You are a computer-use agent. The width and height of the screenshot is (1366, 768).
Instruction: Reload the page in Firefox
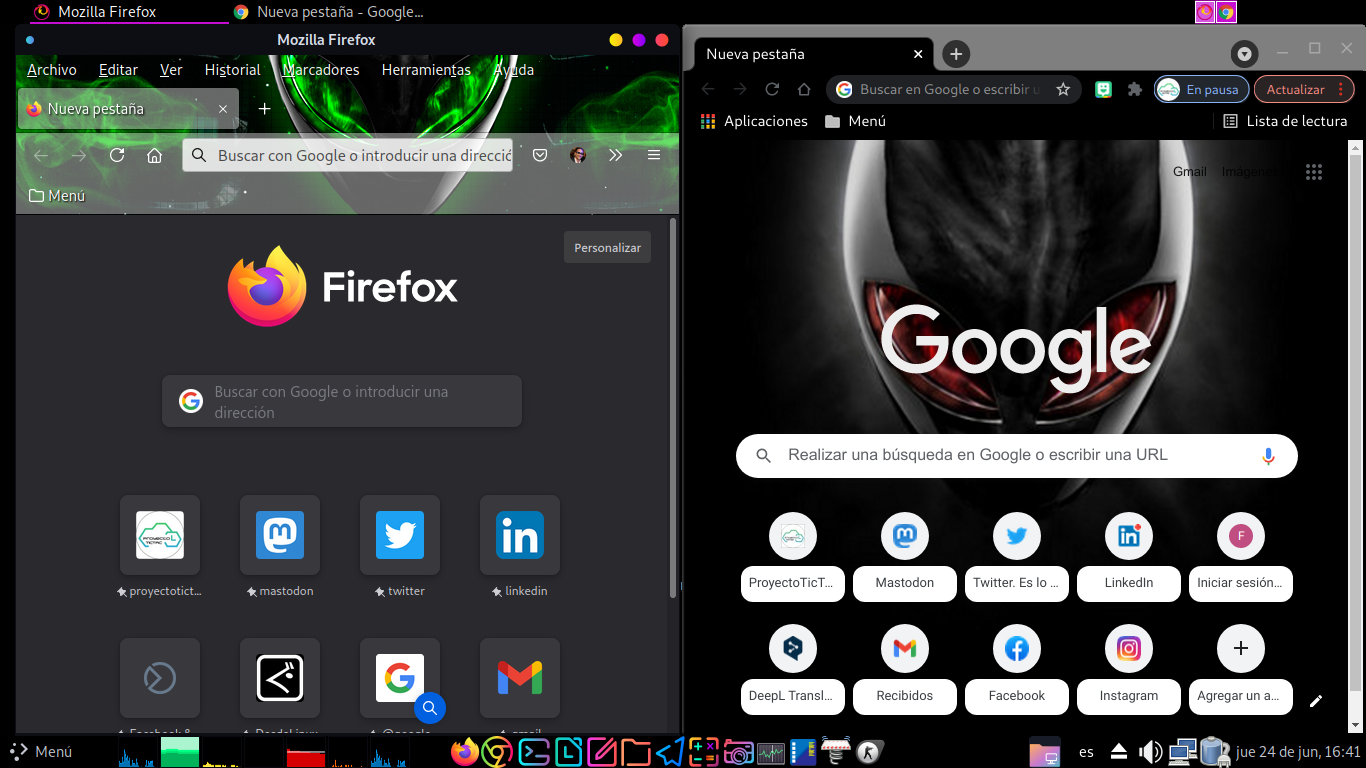pyautogui.click(x=117, y=156)
